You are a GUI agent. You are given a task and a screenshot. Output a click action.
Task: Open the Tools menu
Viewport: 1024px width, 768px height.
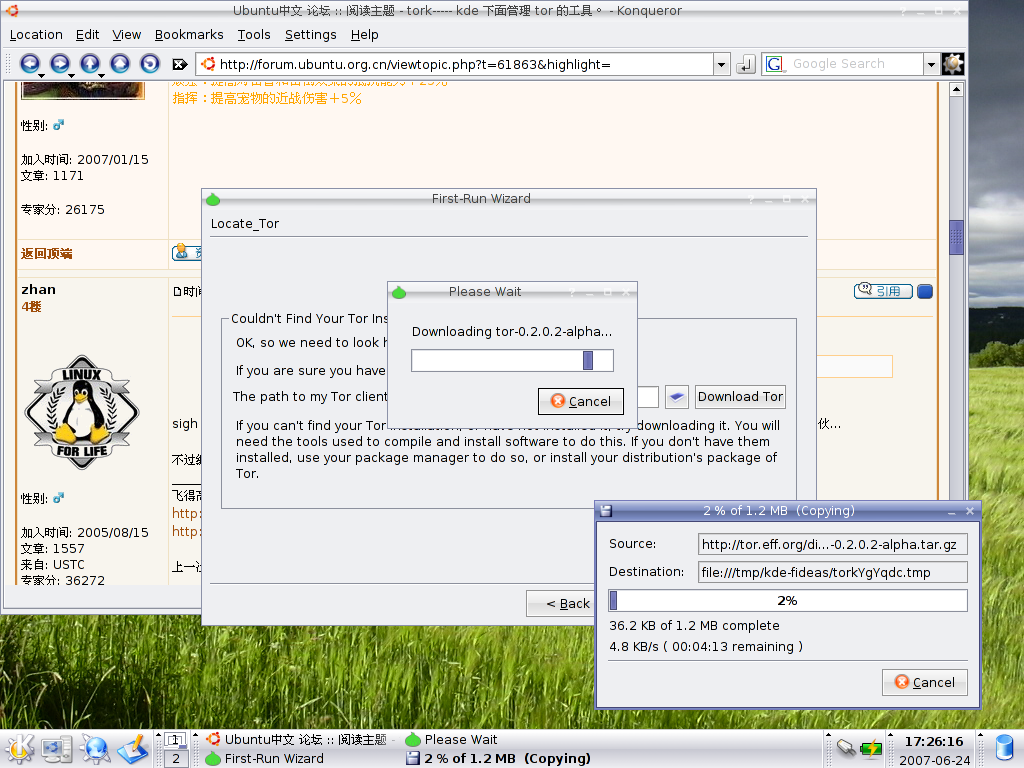click(254, 35)
